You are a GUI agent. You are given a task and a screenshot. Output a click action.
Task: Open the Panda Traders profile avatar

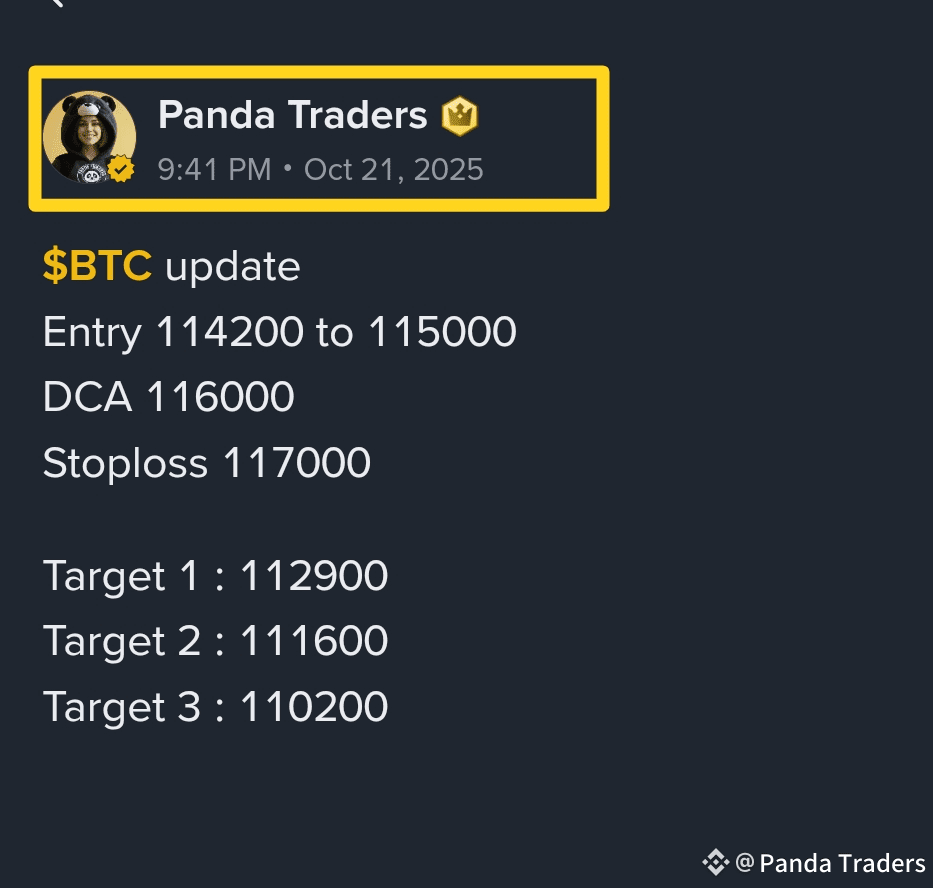pos(89,137)
